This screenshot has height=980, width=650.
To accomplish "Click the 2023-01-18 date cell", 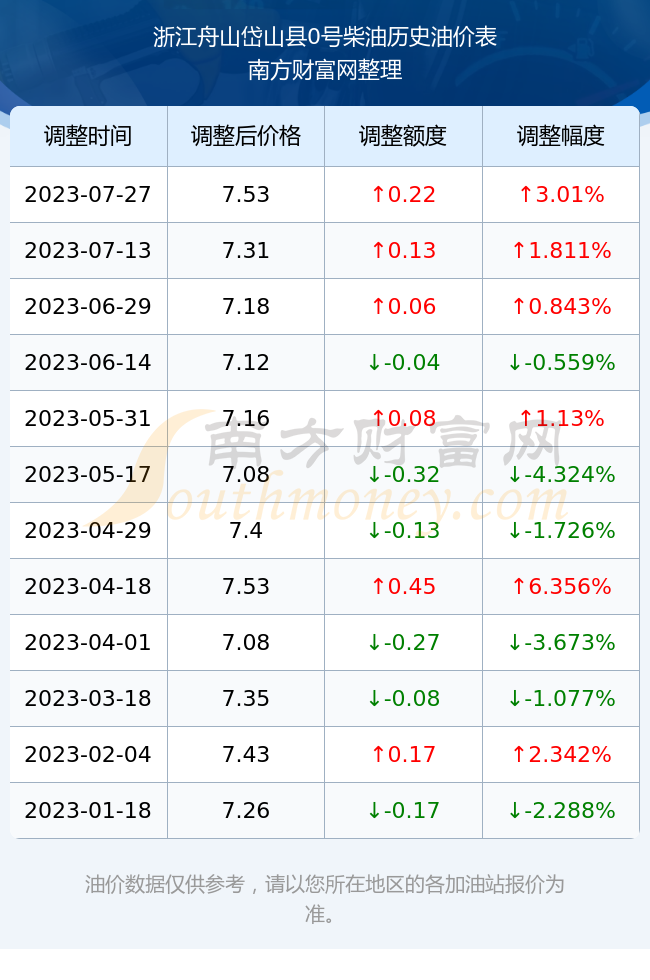I will click(88, 810).
